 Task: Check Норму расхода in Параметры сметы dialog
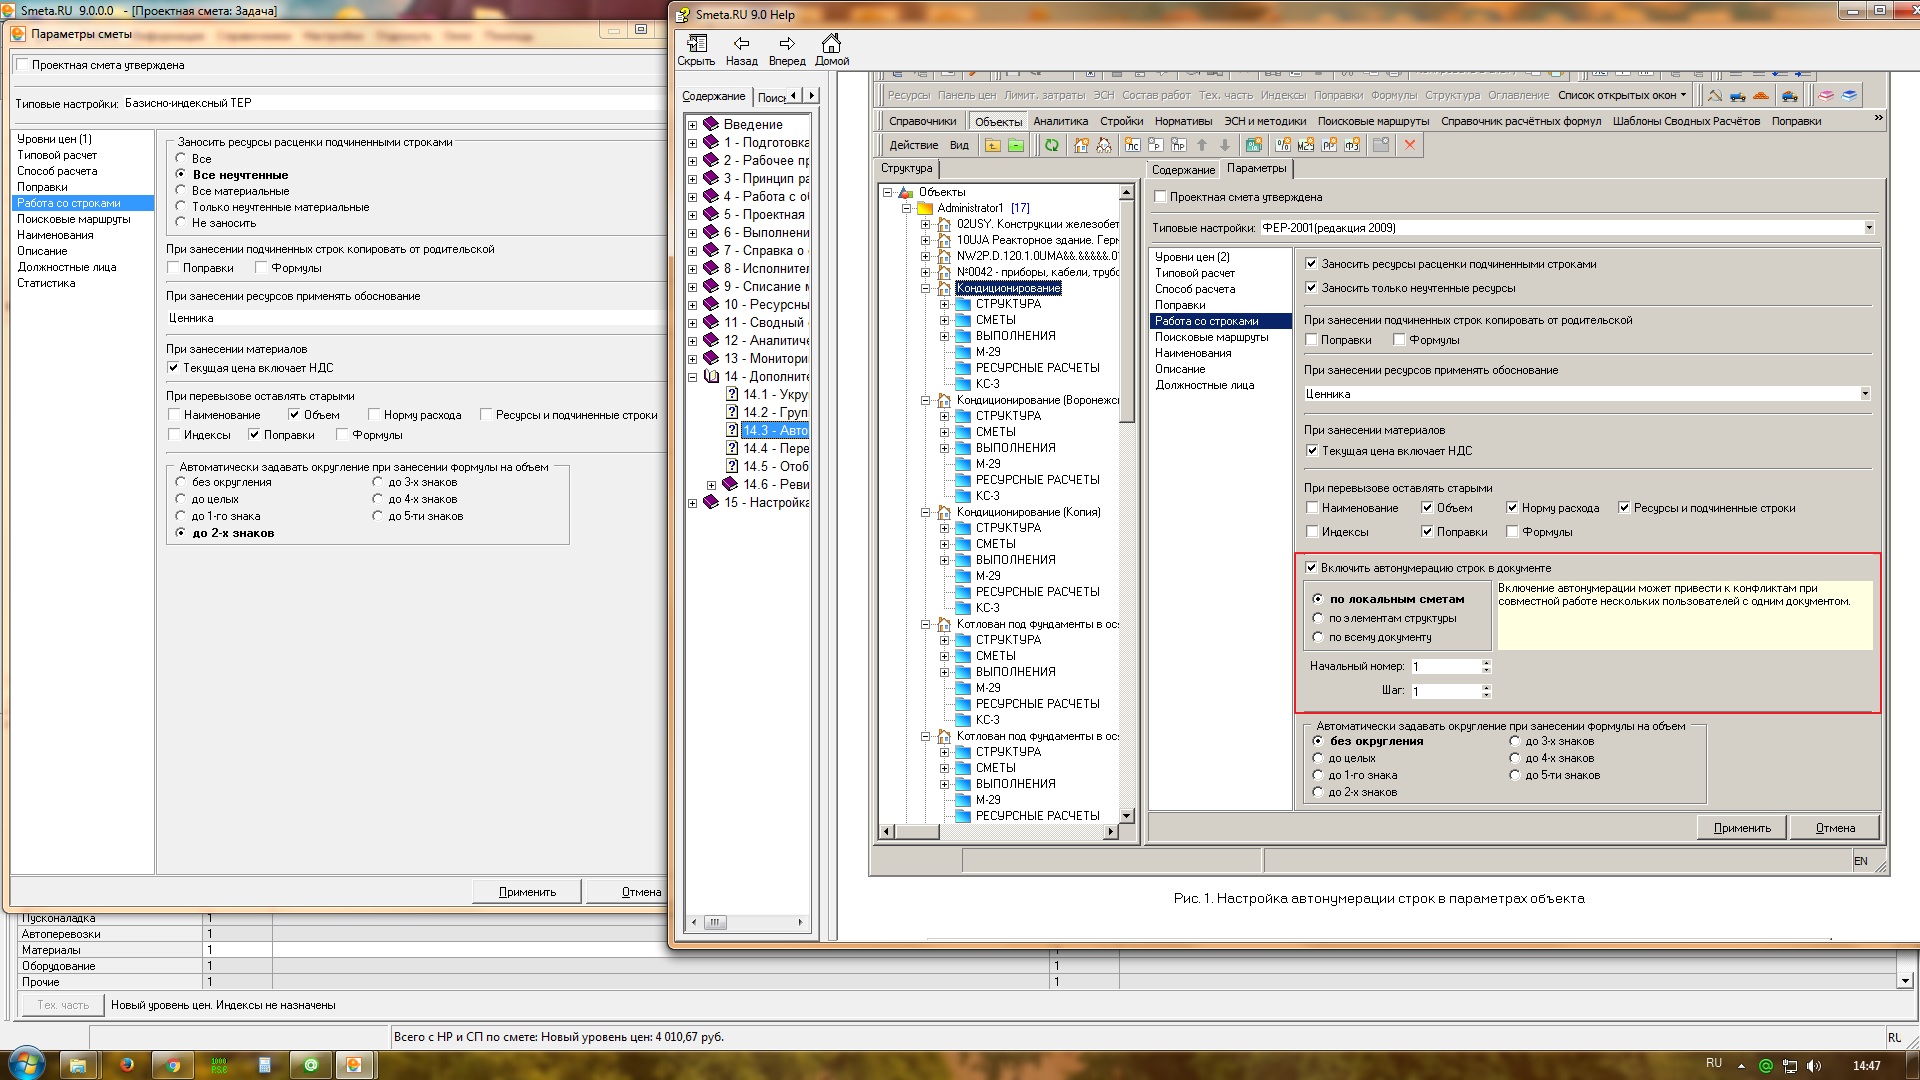point(373,414)
